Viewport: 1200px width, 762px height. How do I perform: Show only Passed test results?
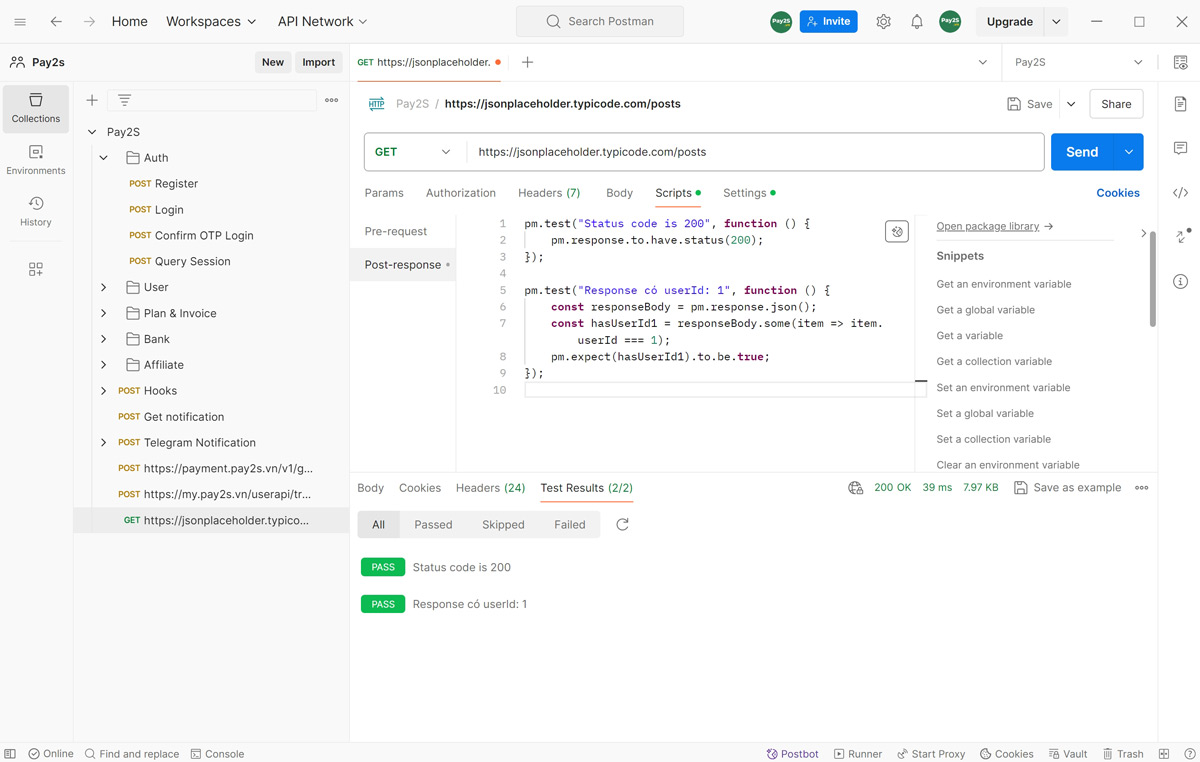(433, 525)
